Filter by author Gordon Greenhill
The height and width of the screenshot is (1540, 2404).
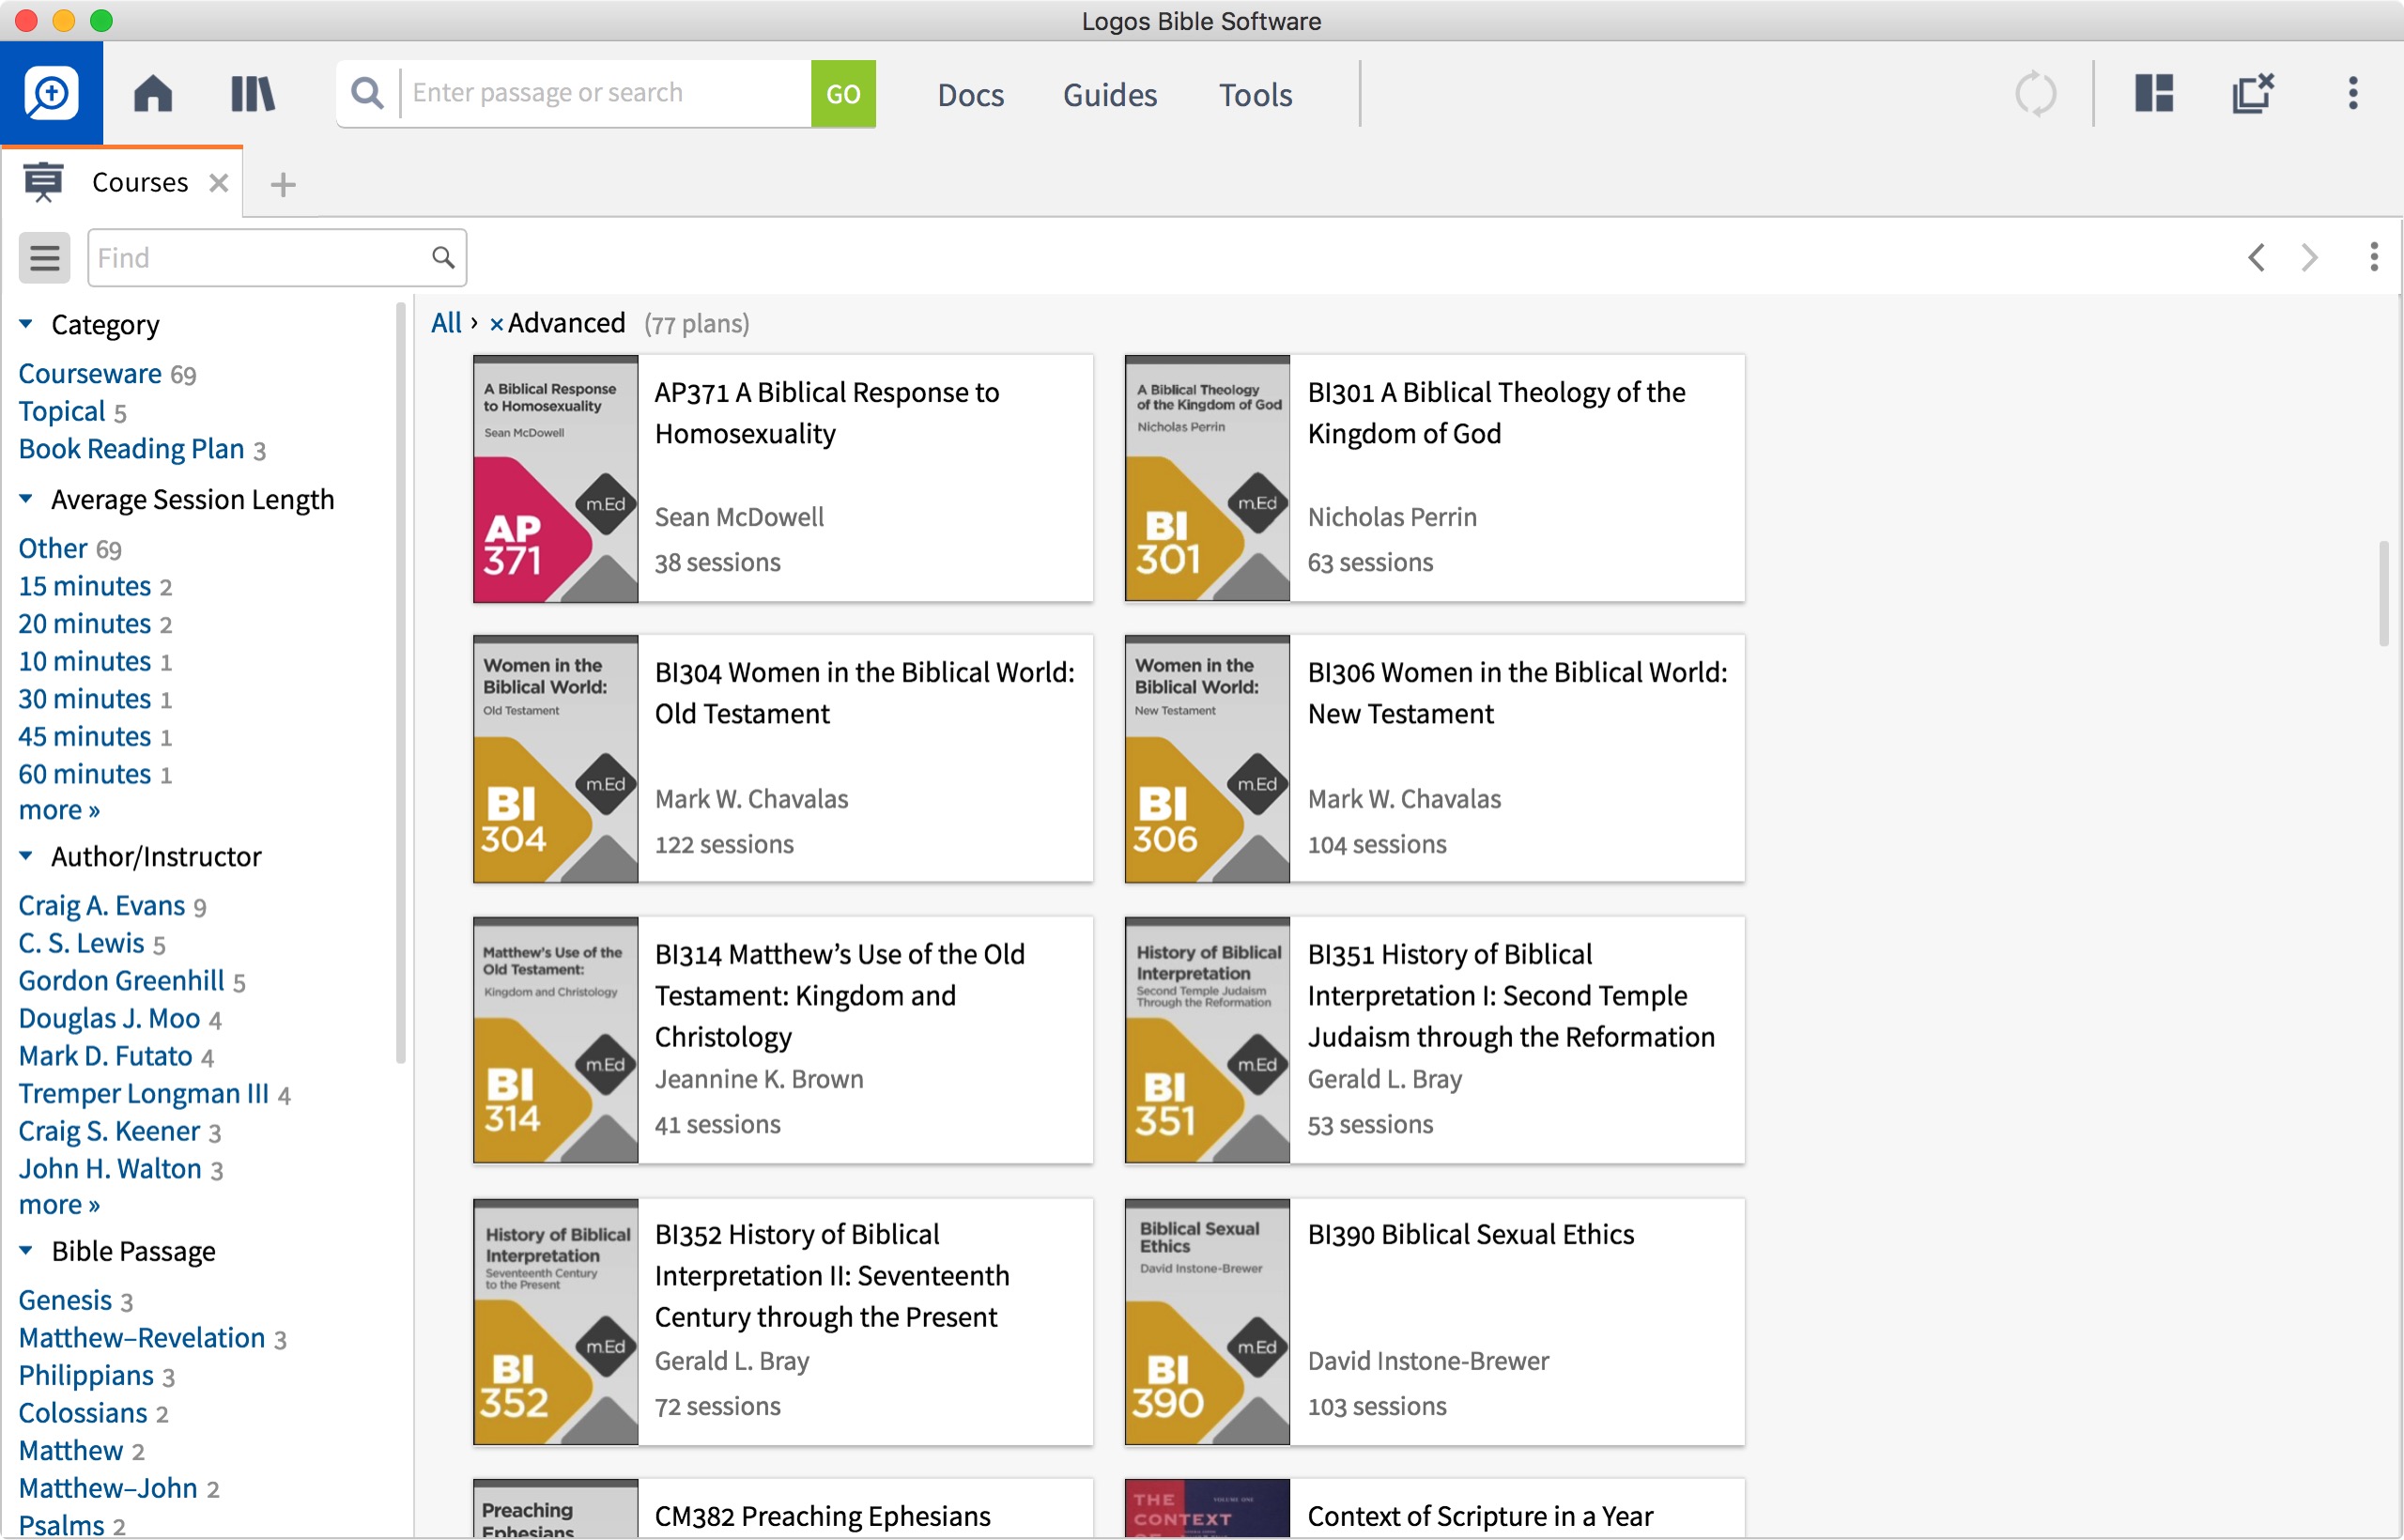[x=121, y=981]
